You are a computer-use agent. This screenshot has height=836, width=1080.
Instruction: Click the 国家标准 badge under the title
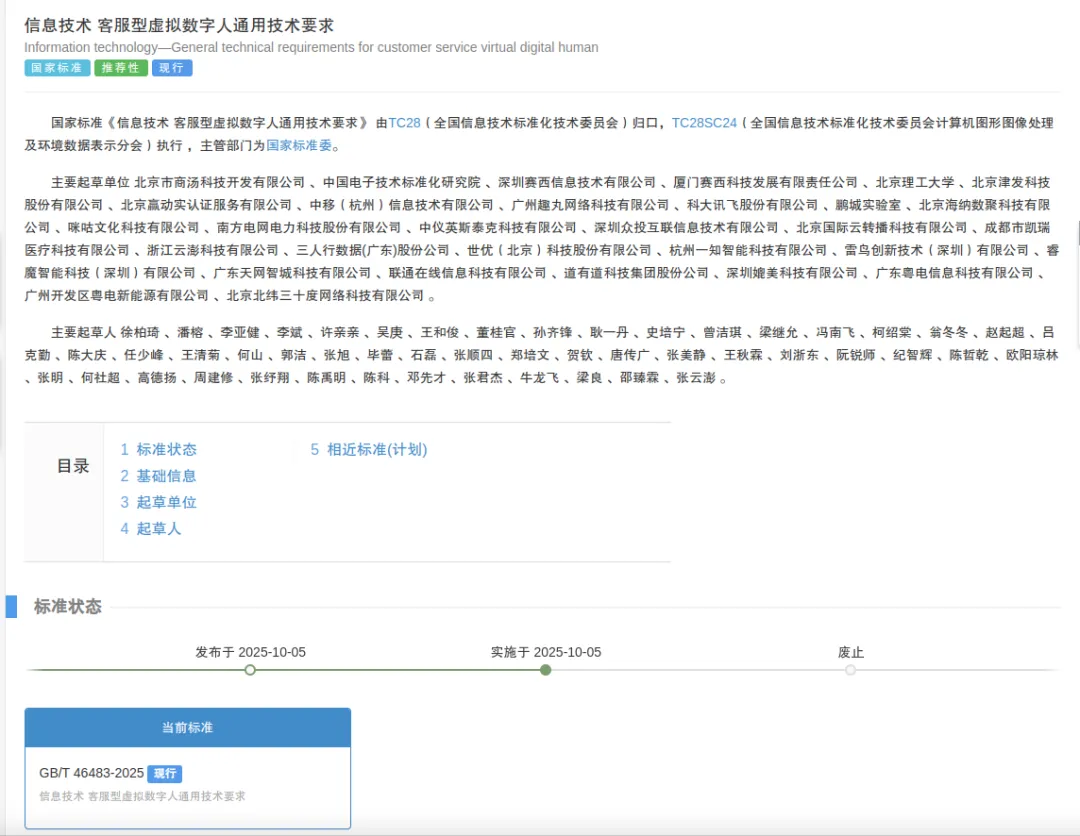pos(56,68)
